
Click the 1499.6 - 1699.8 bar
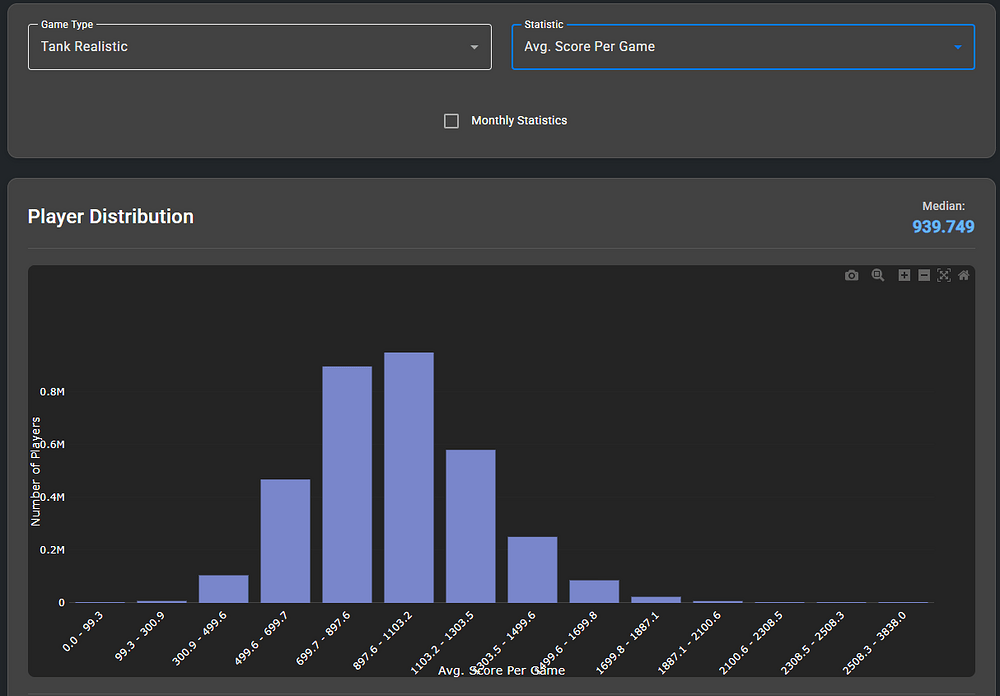tap(594, 591)
